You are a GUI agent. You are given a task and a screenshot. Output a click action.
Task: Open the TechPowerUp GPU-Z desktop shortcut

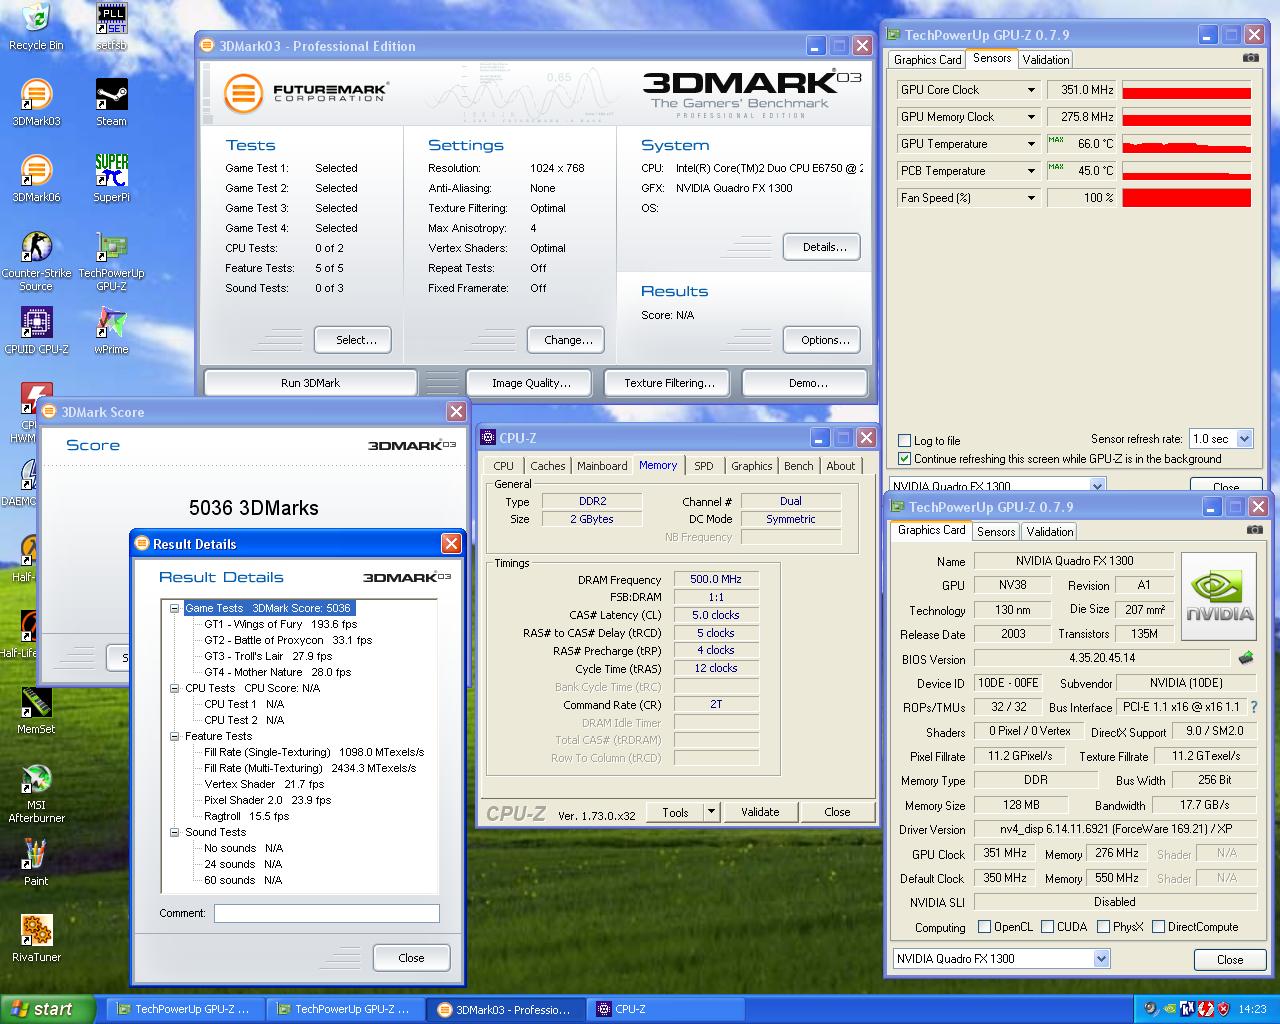[x=111, y=261]
